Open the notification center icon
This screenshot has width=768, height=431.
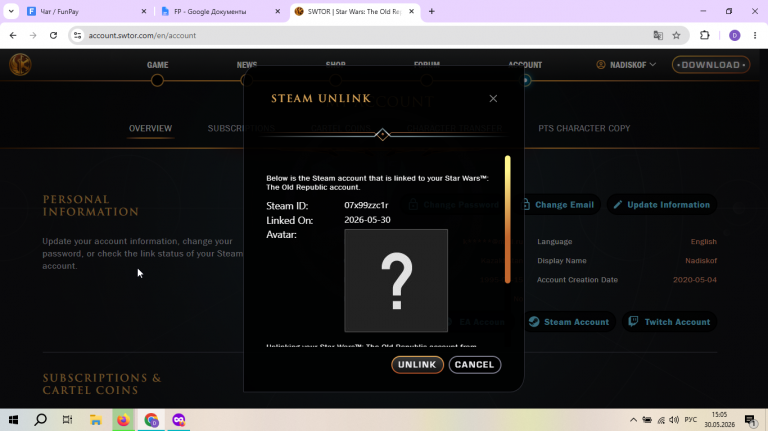(750, 420)
